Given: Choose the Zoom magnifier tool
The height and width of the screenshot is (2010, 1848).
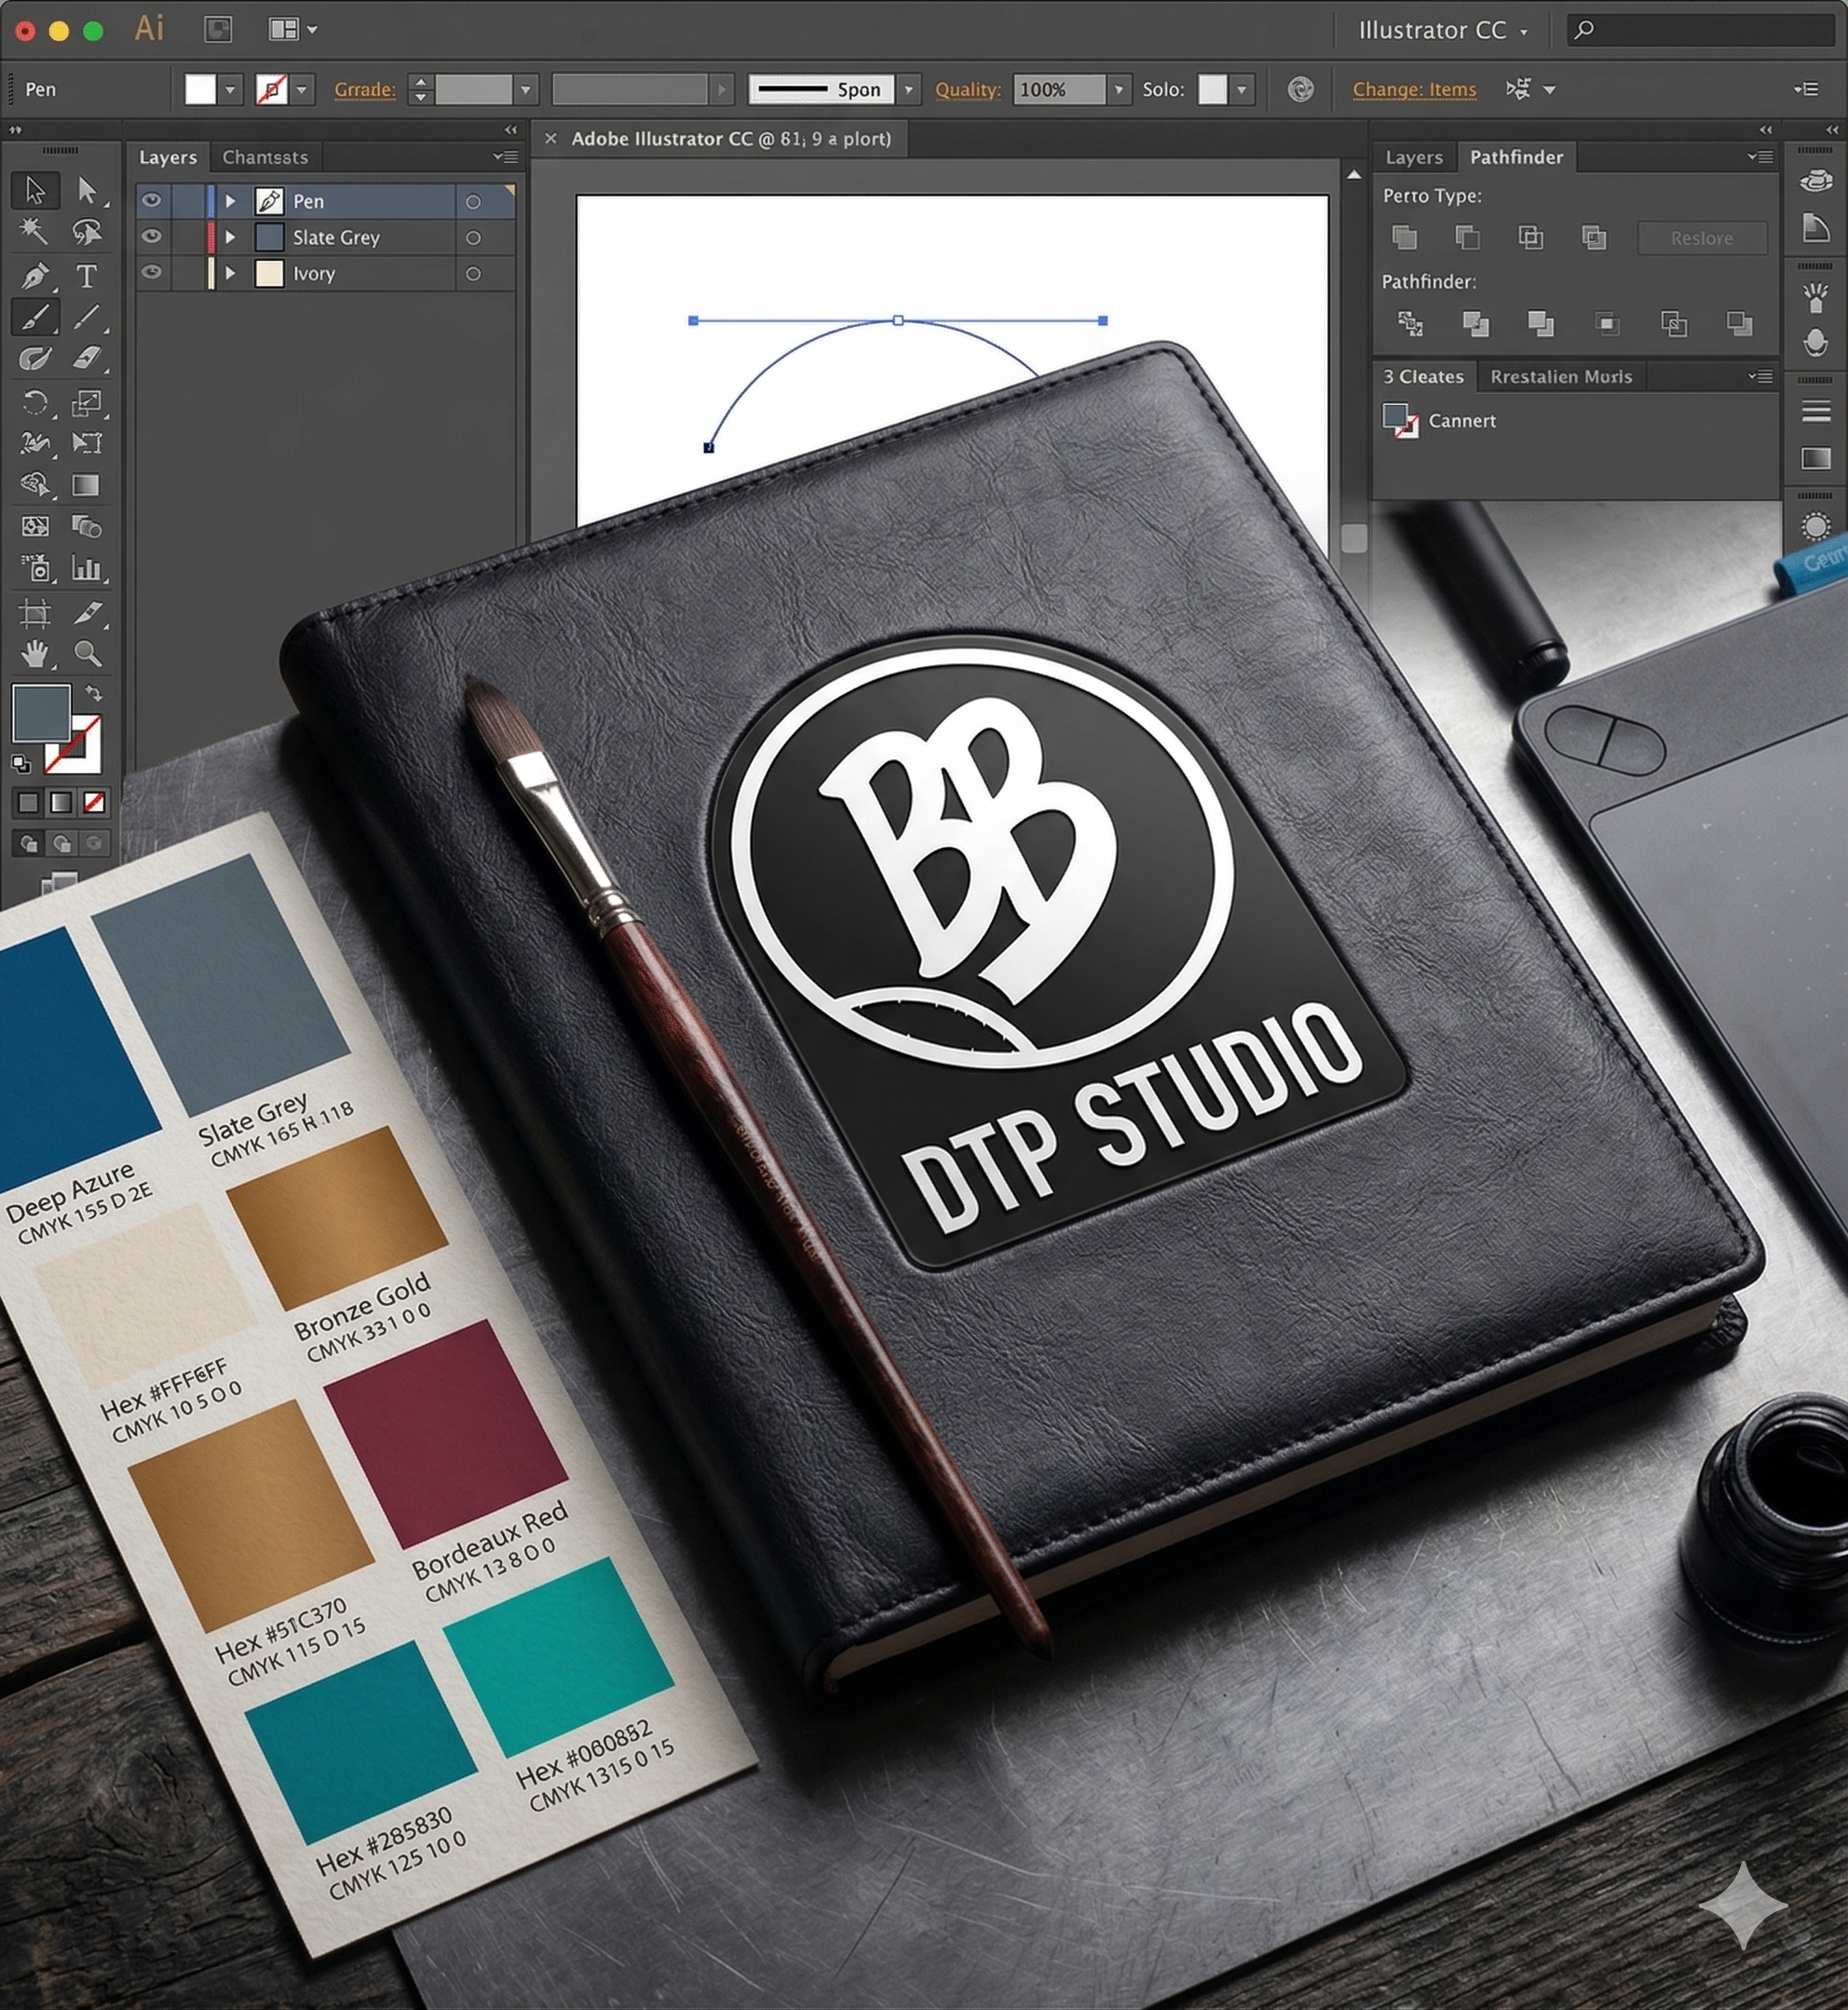Looking at the screenshot, I should (87, 654).
